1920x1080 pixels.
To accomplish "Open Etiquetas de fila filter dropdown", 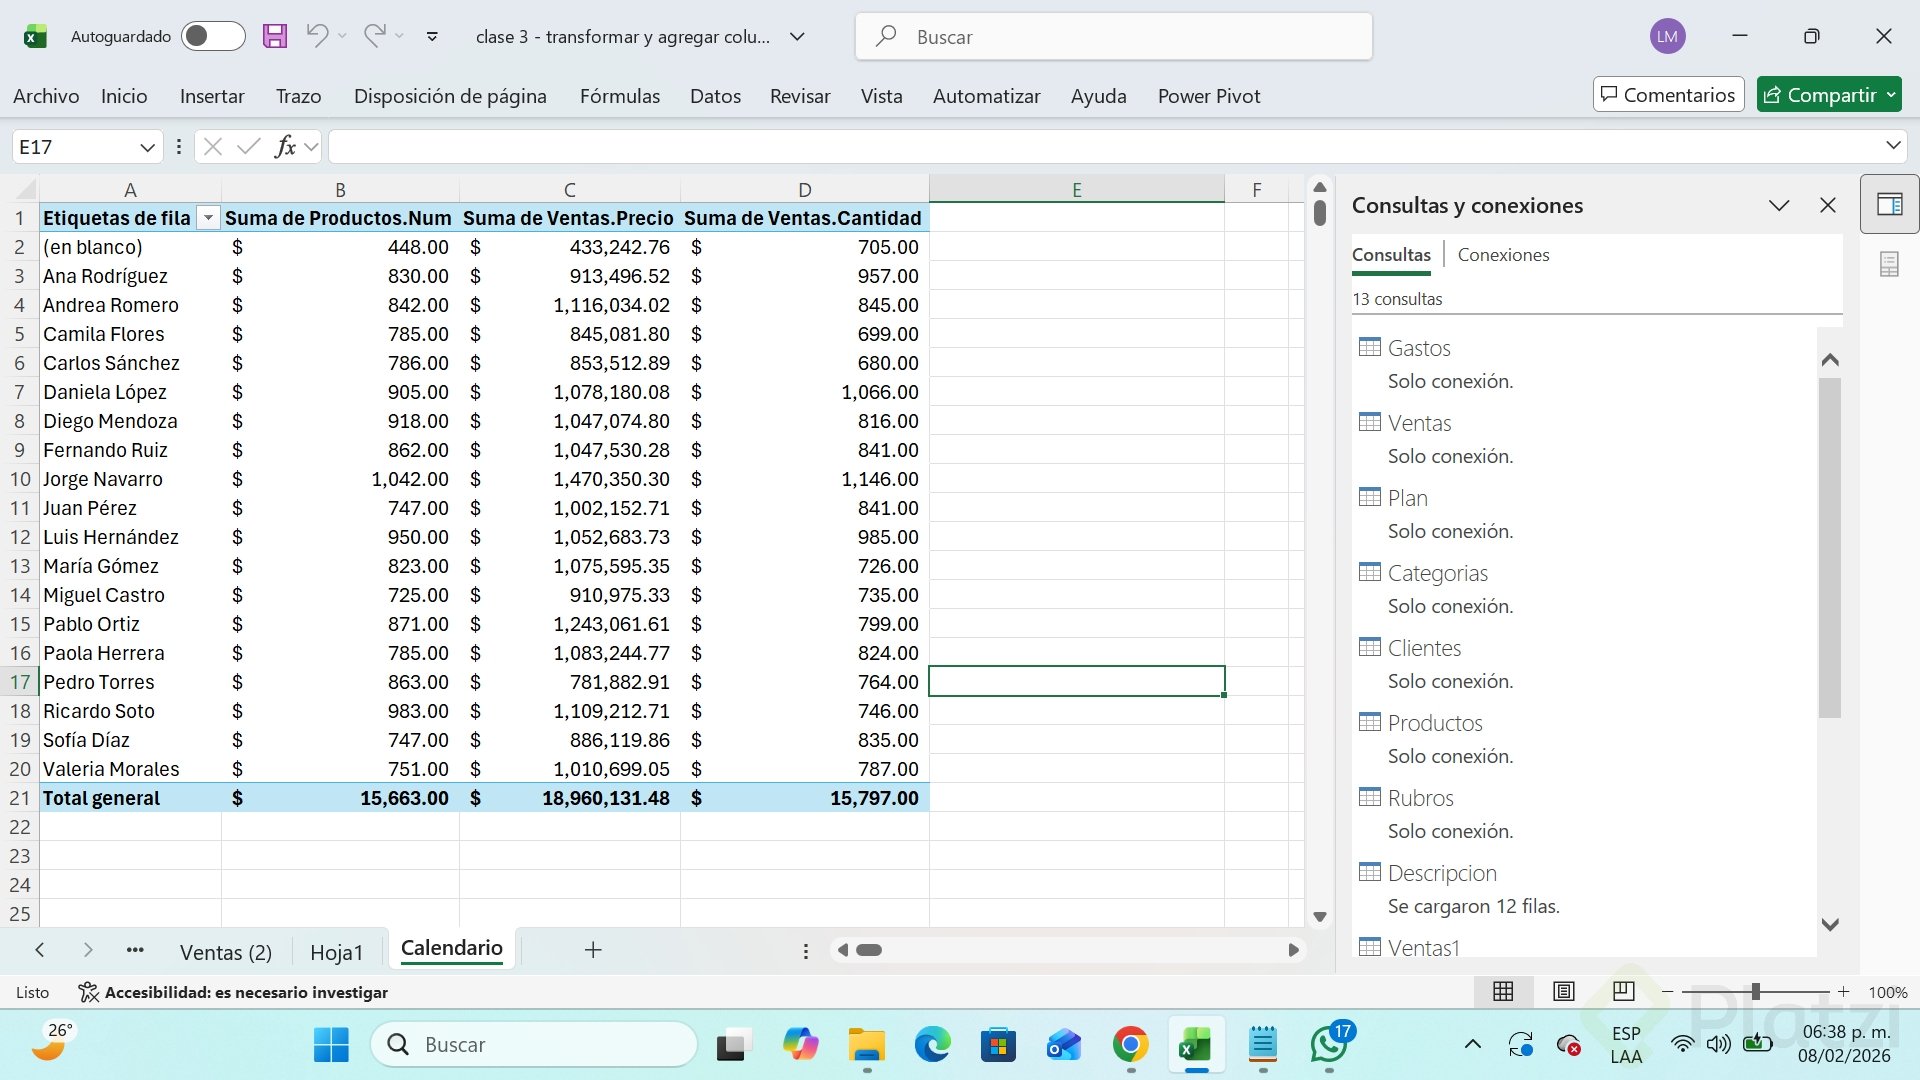I will point(208,218).
